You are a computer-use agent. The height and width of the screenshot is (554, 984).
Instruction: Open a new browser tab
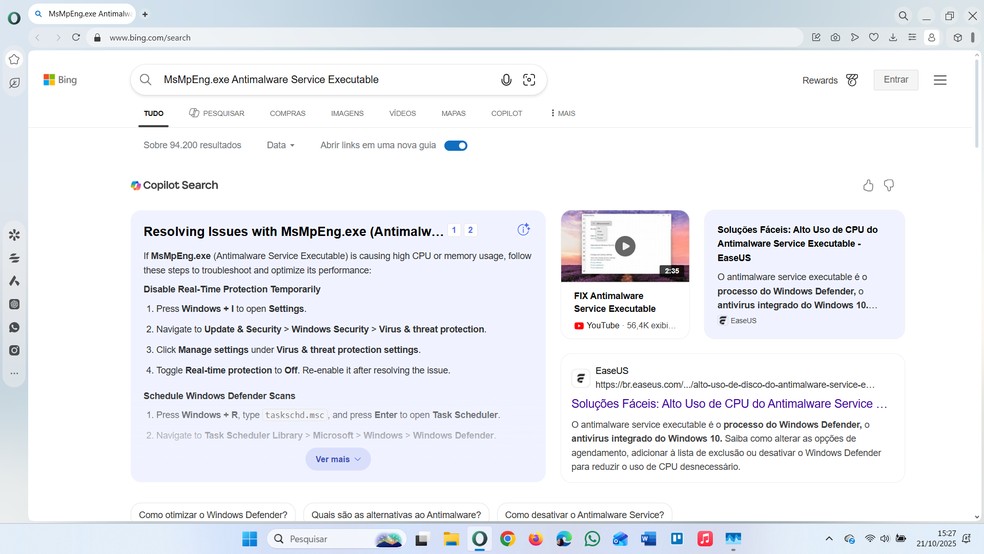[x=145, y=14]
